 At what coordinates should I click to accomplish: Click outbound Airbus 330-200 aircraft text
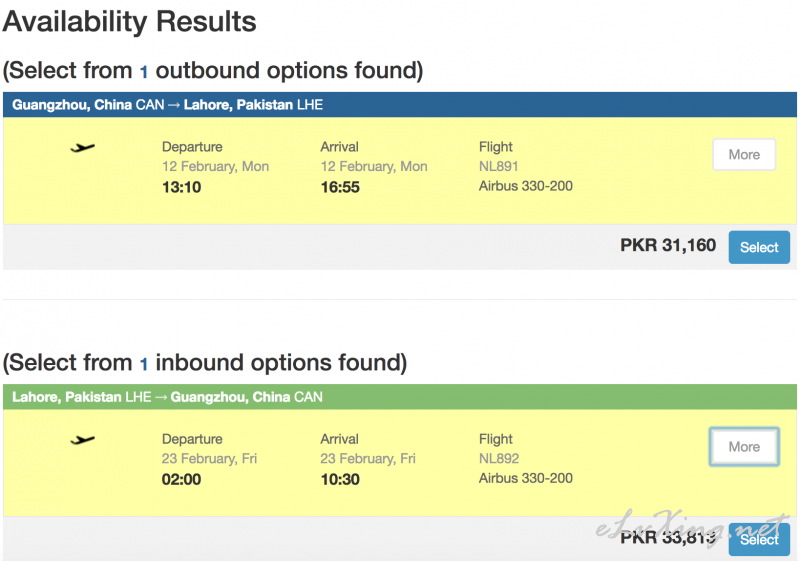click(526, 186)
